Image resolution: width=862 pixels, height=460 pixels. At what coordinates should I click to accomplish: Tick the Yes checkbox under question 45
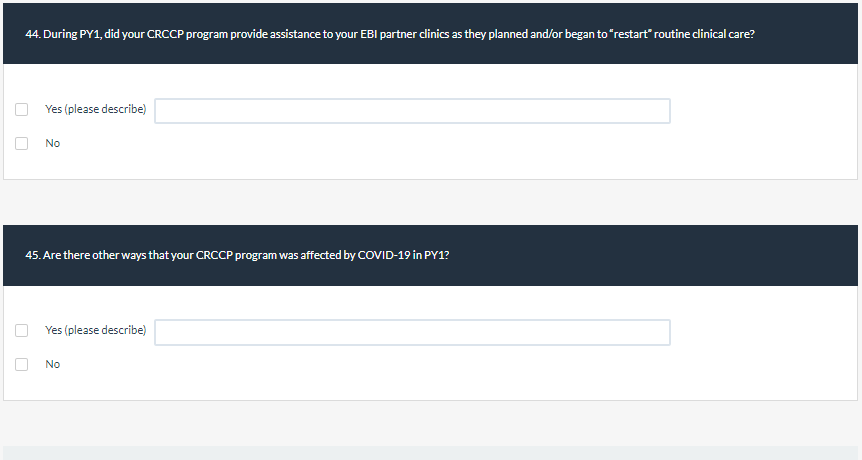(22, 330)
